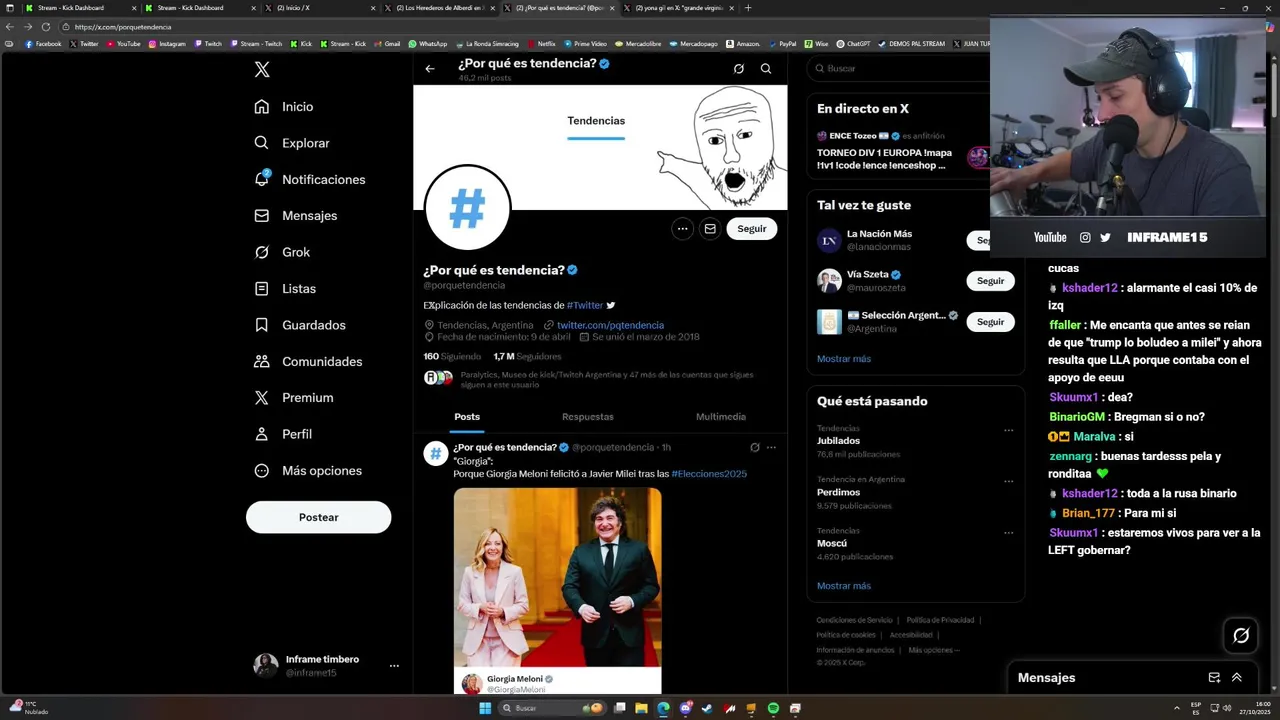Image resolution: width=1280 pixels, height=720 pixels.
Task: Open Listas in the sidebar
Action: coord(285,289)
